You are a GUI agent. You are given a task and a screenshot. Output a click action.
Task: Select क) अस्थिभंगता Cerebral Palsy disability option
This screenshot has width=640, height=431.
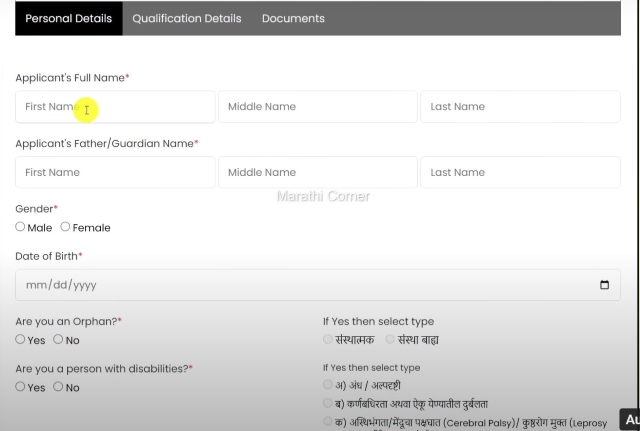coord(327,421)
